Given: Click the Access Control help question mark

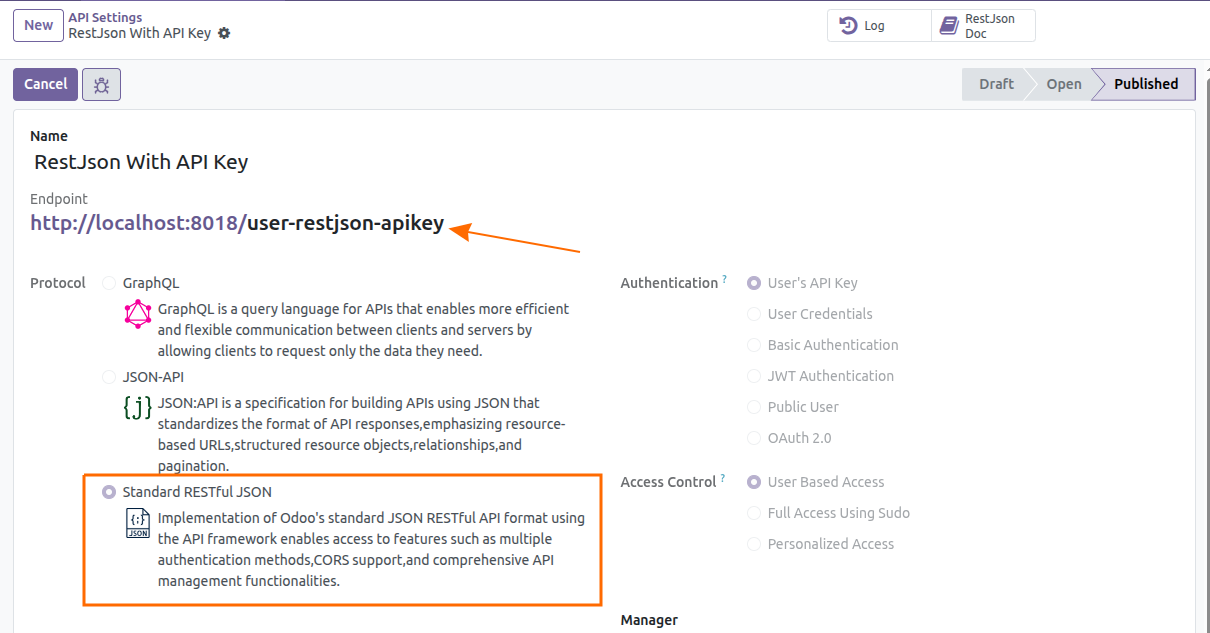Looking at the screenshot, I should (x=723, y=479).
